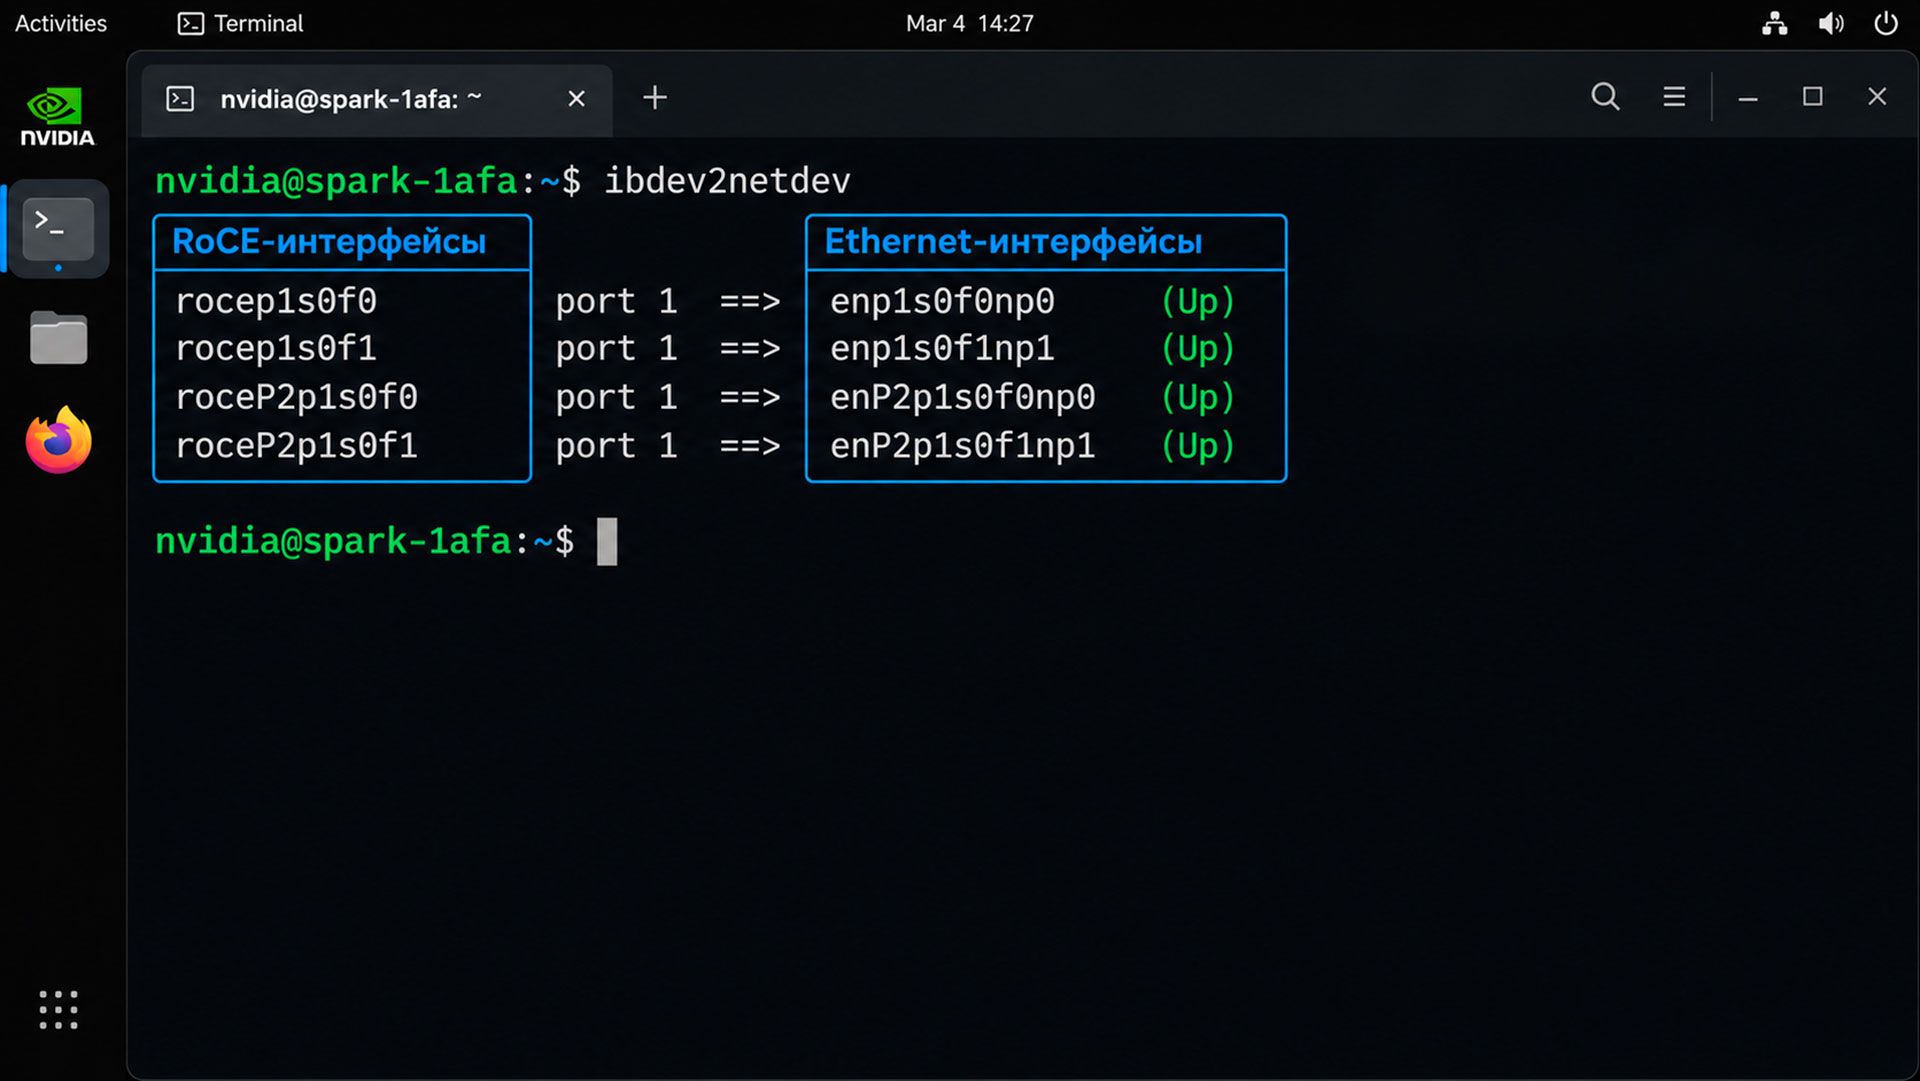Click the terminal cursor at the empty prompt
The image size is (1920, 1081).
607,541
